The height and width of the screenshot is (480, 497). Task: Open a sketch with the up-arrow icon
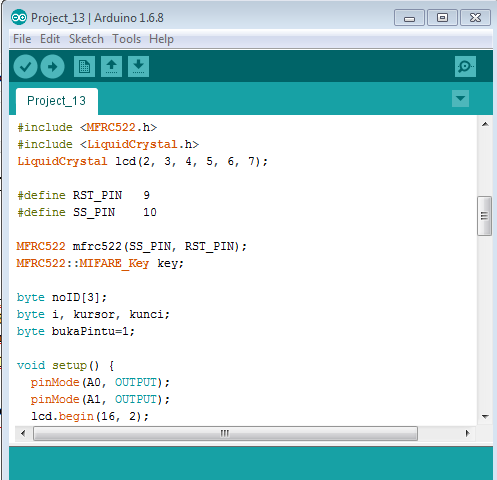point(111,66)
